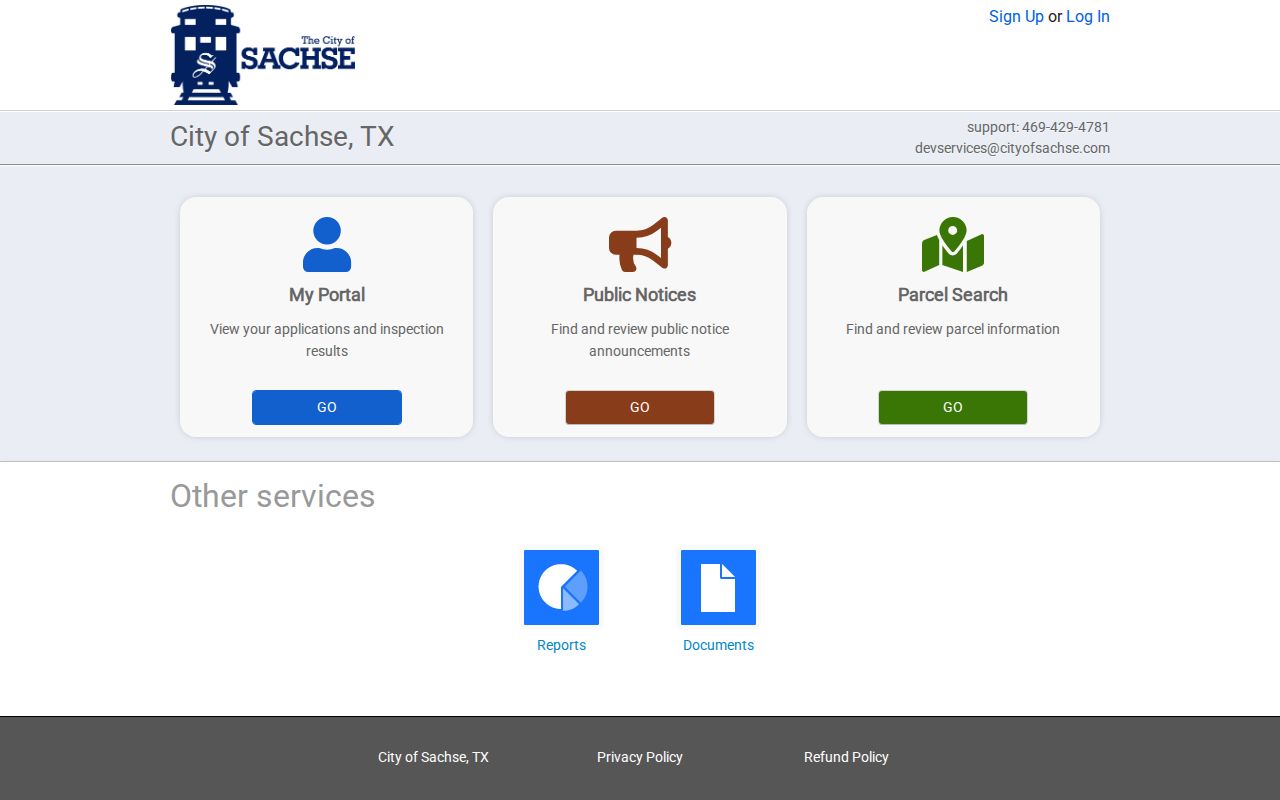Click the City of Sachse trolley logo
The width and height of the screenshot is (1280, 800).
click(x=263, y=55)
